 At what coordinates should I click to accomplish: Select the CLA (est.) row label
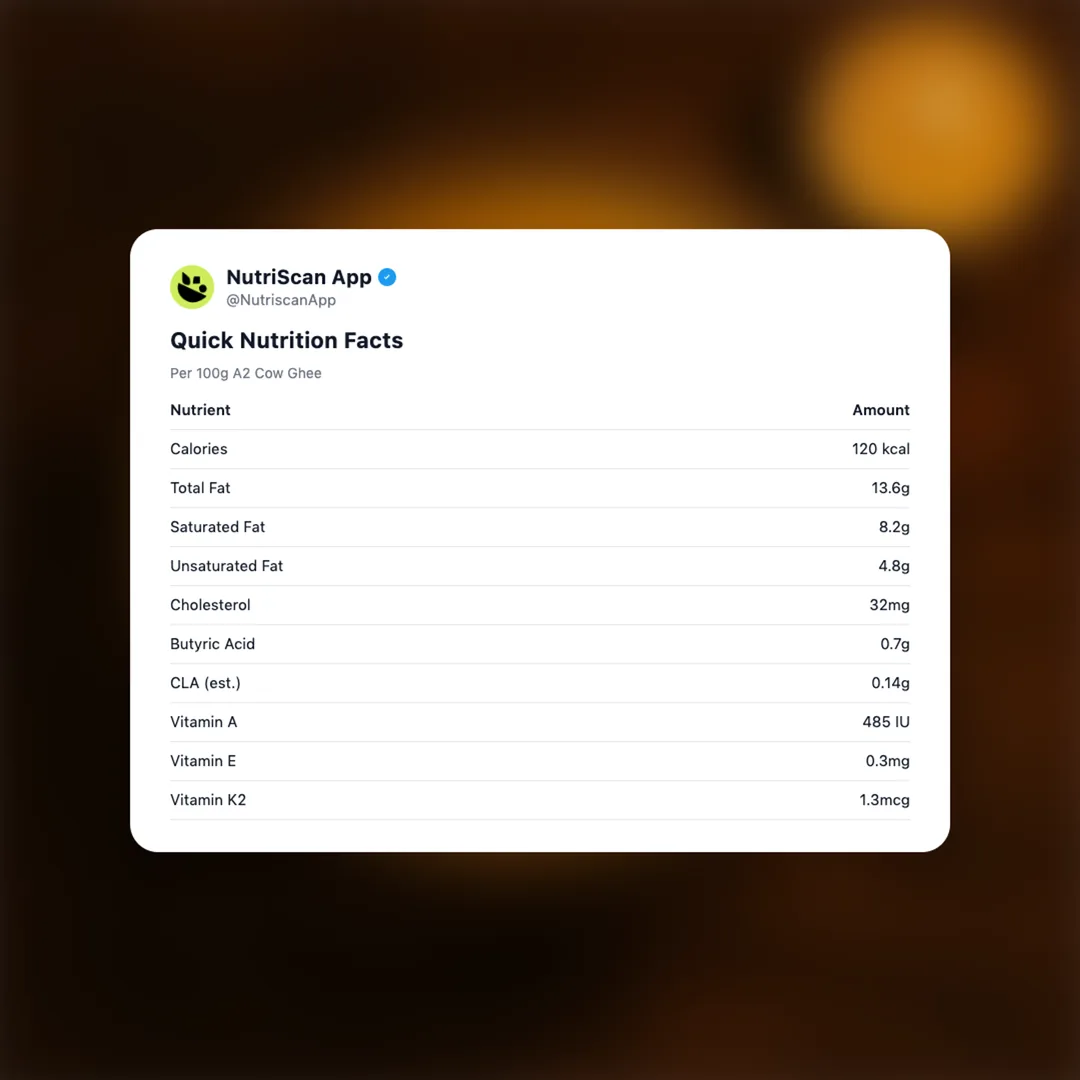(205, 683)
